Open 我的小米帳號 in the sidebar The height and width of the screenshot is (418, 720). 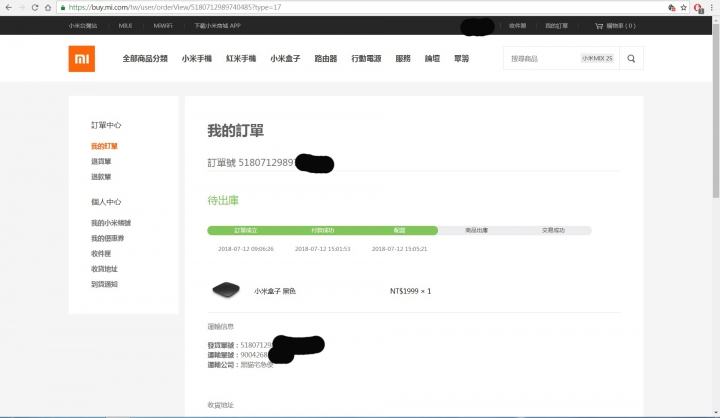coord(111,223)
